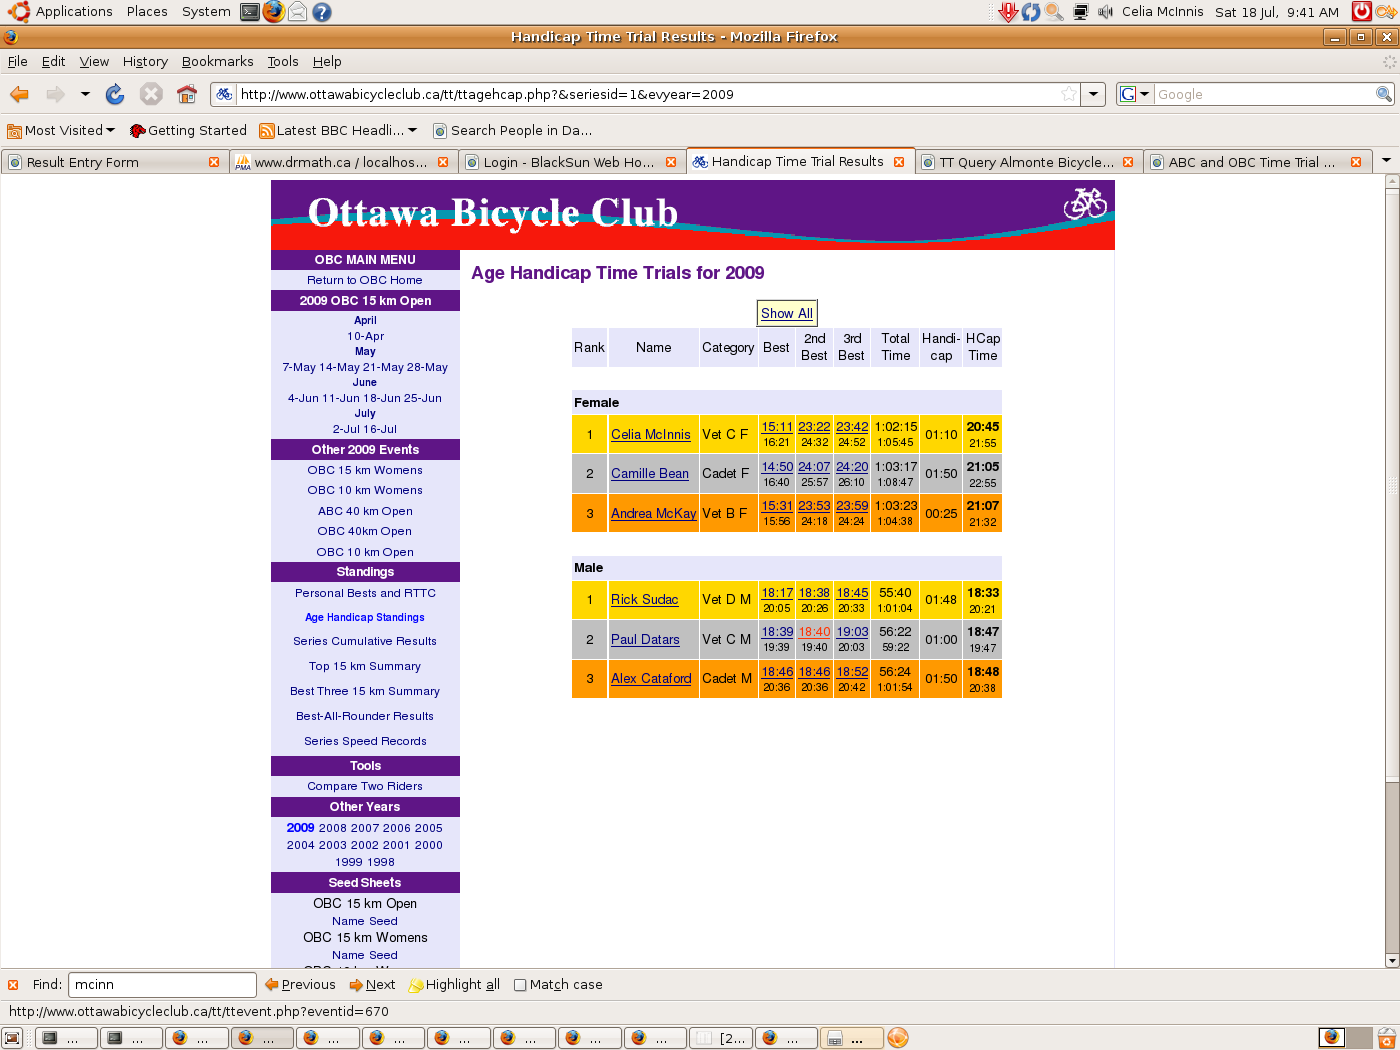Screen dimensions: 1400x1050
Task: Click the Find text input field
Action: pyautogui.click(x=162, y=985)
